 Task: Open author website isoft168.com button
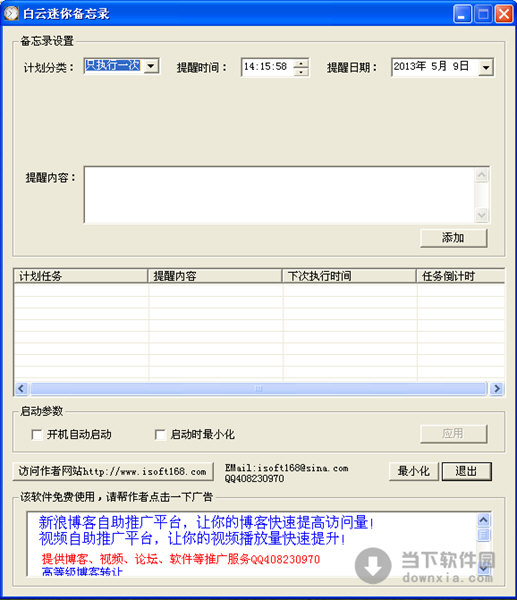[113, 471]
